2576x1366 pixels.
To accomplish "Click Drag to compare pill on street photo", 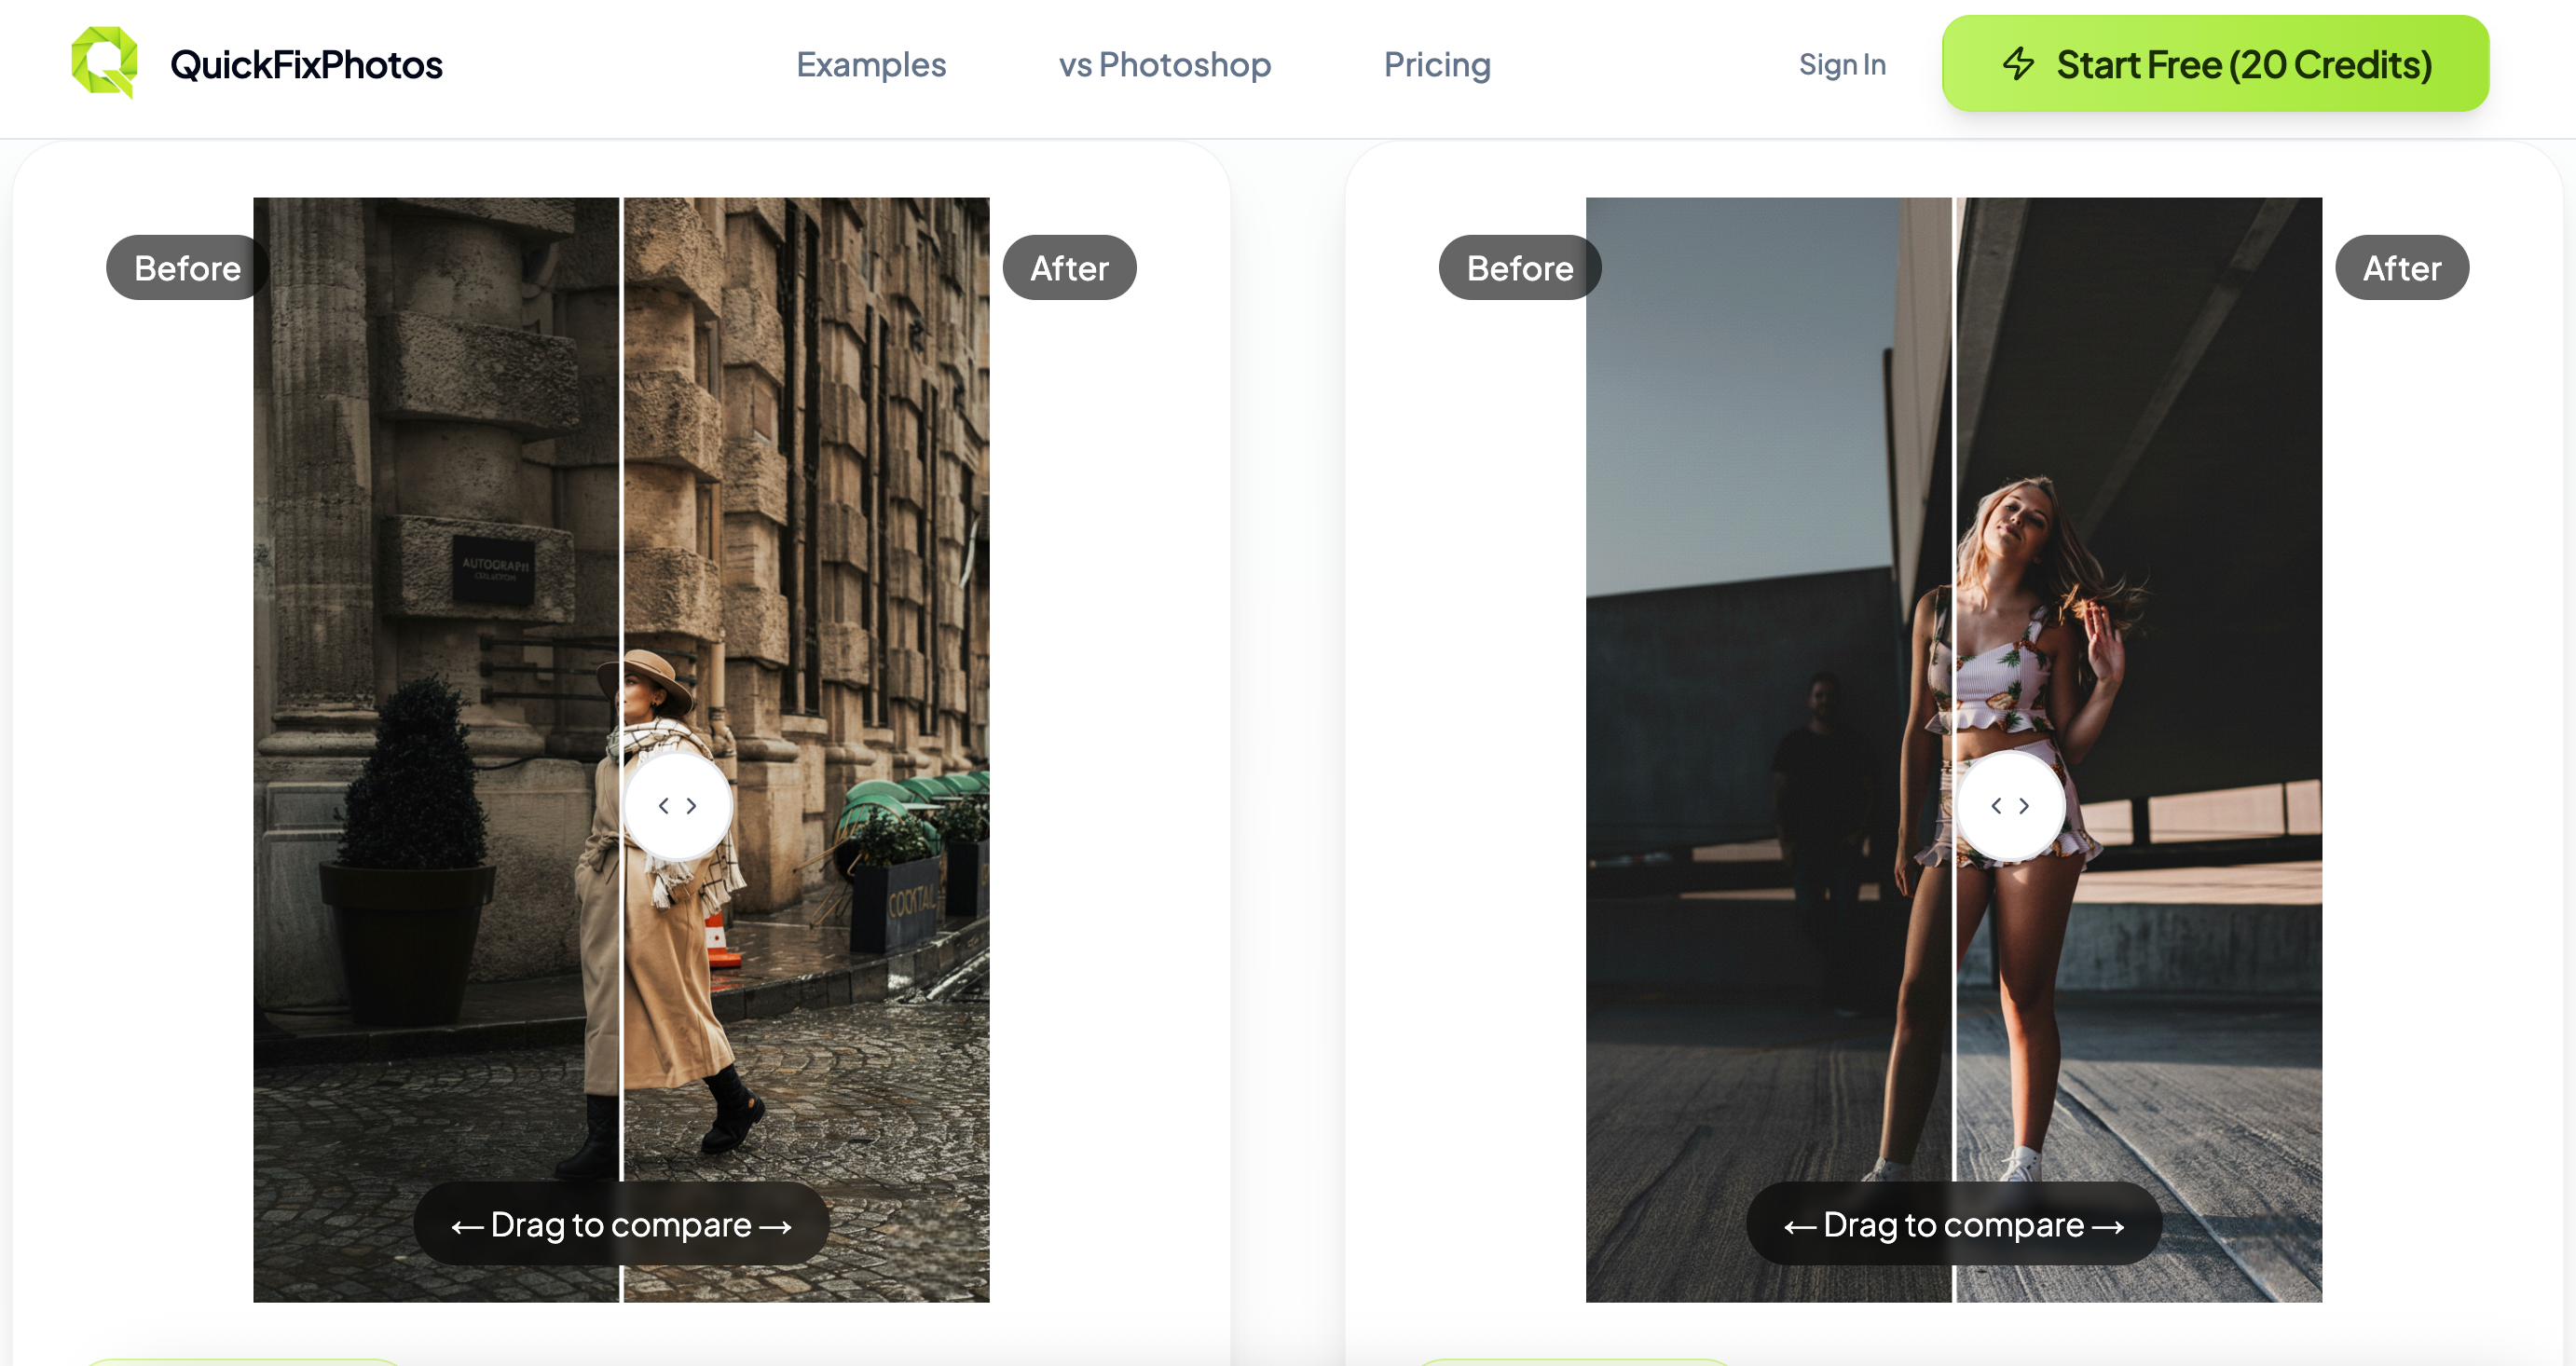I will [x=621, y=1224].
